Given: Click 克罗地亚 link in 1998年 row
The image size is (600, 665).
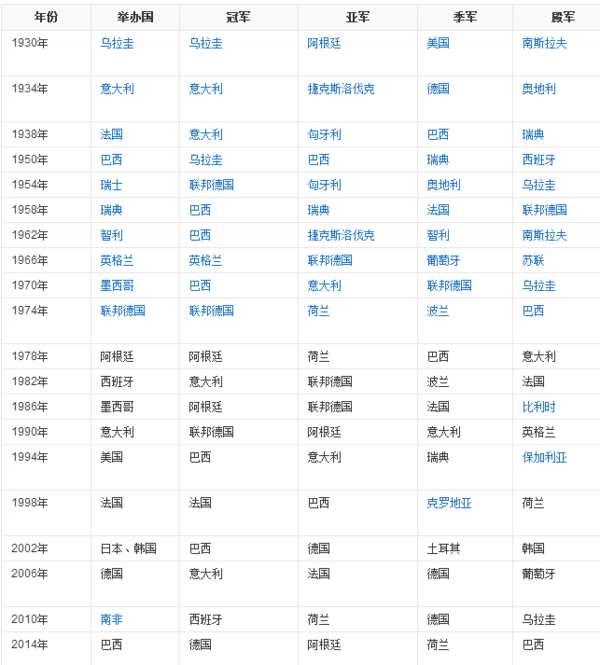Looking at the screenshot, I should (449, 503).
